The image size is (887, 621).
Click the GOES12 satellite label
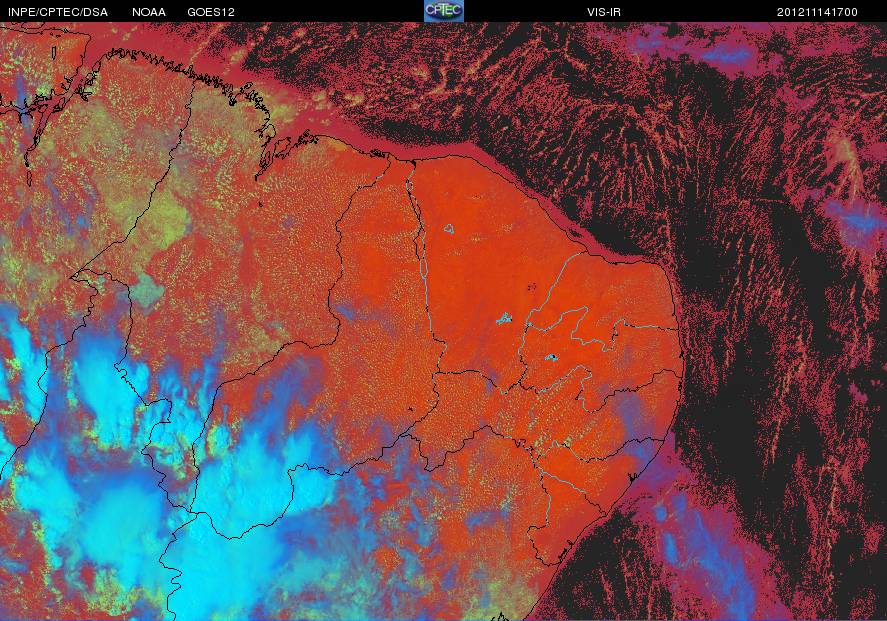tap(211, 12)
